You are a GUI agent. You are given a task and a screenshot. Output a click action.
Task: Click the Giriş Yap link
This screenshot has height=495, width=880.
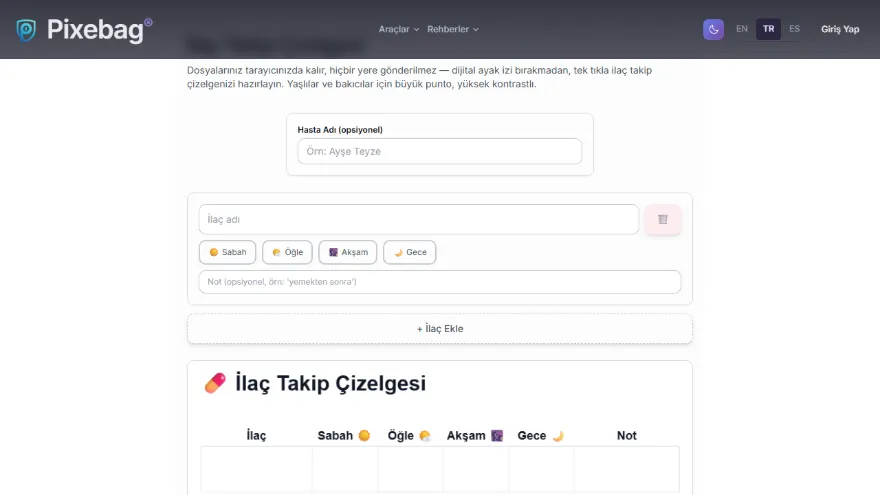click(x=840, y=29)
